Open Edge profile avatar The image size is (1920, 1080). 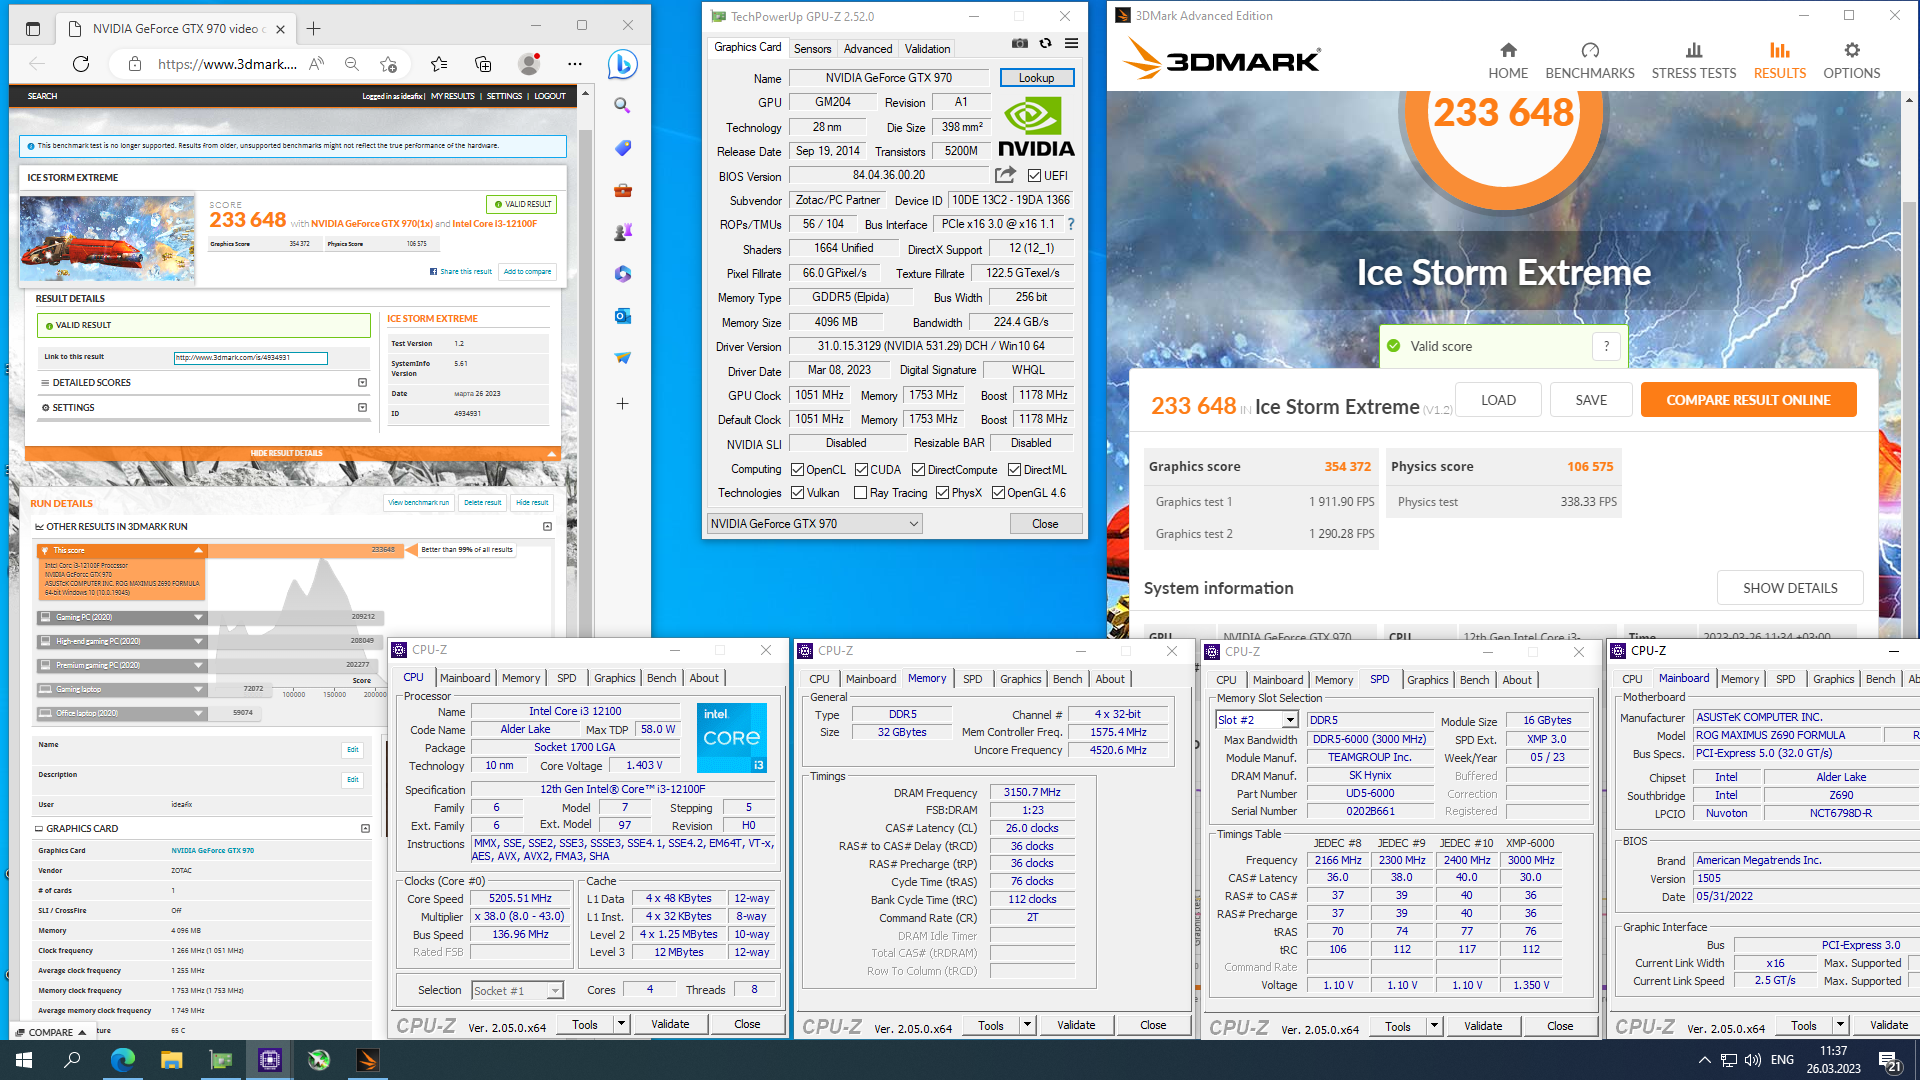(x=529, y=64)
